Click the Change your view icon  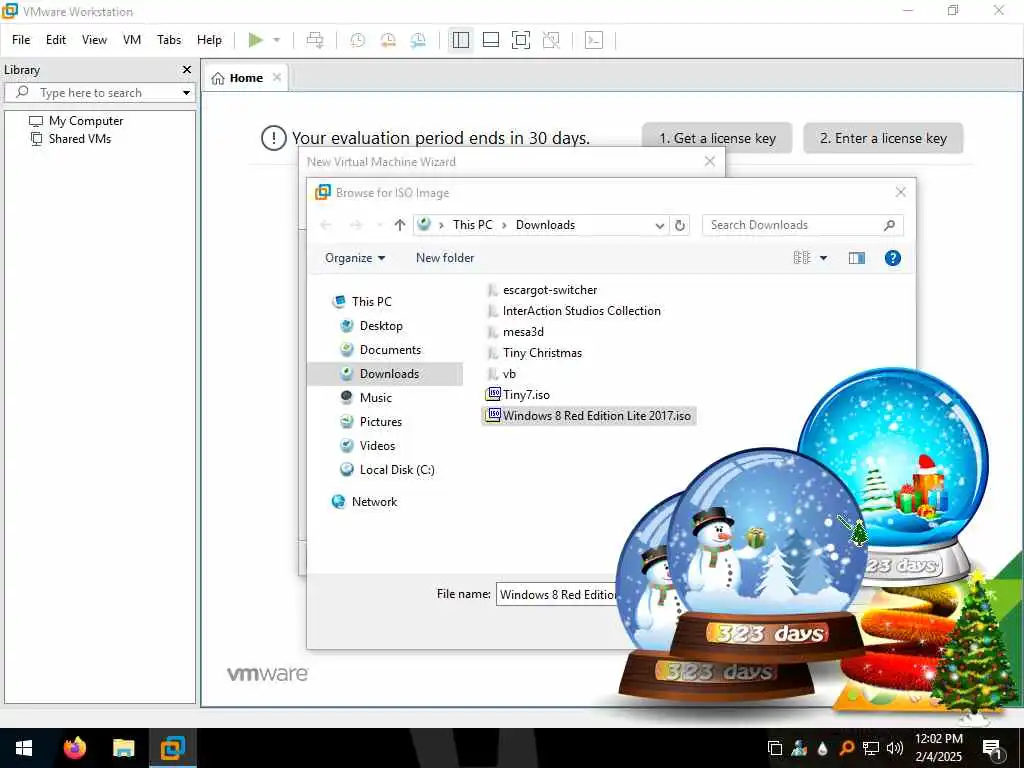click(x=802, y=258)
